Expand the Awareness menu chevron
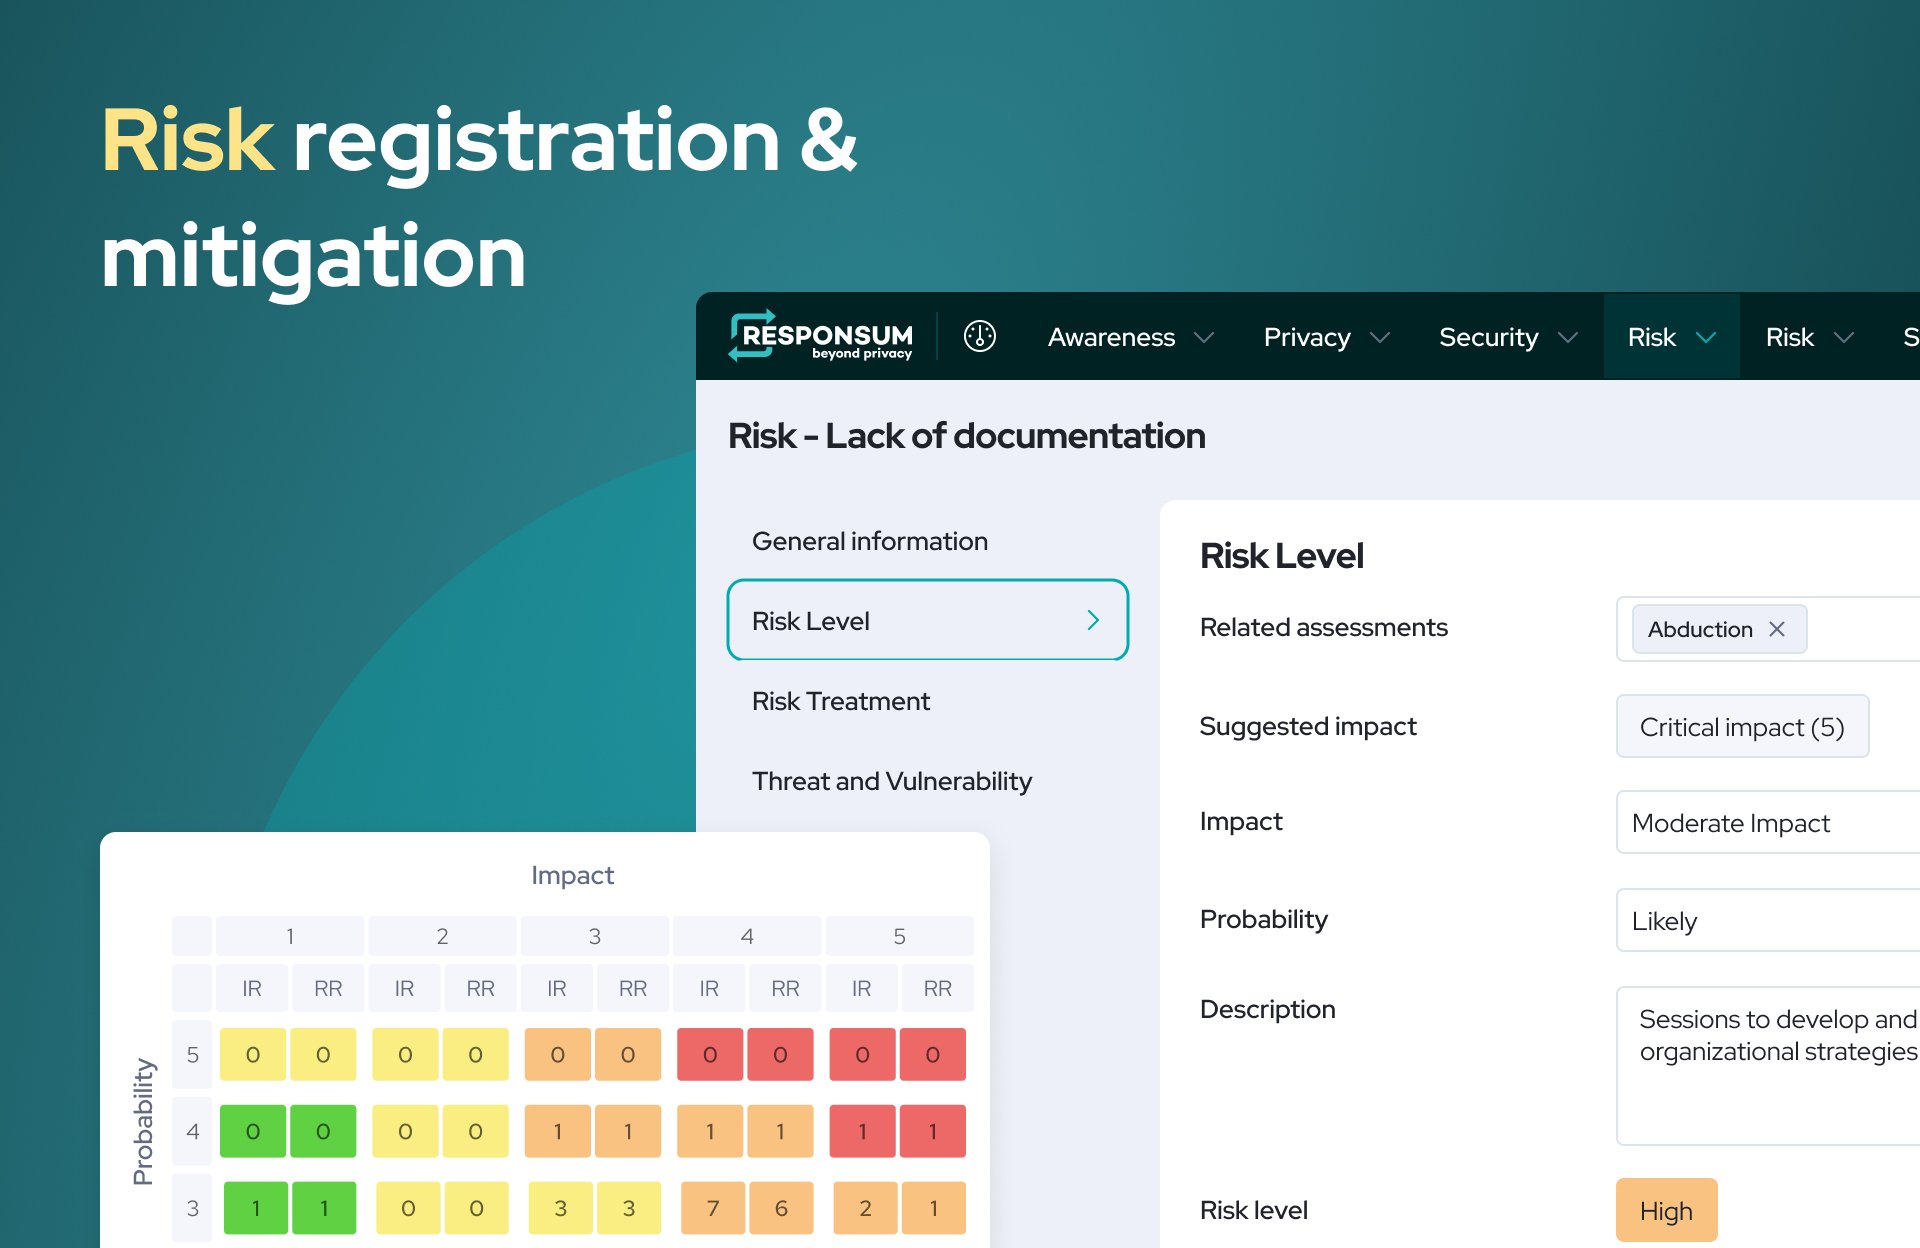Screen dimensions: 1920x1248 click(1204, 338)
